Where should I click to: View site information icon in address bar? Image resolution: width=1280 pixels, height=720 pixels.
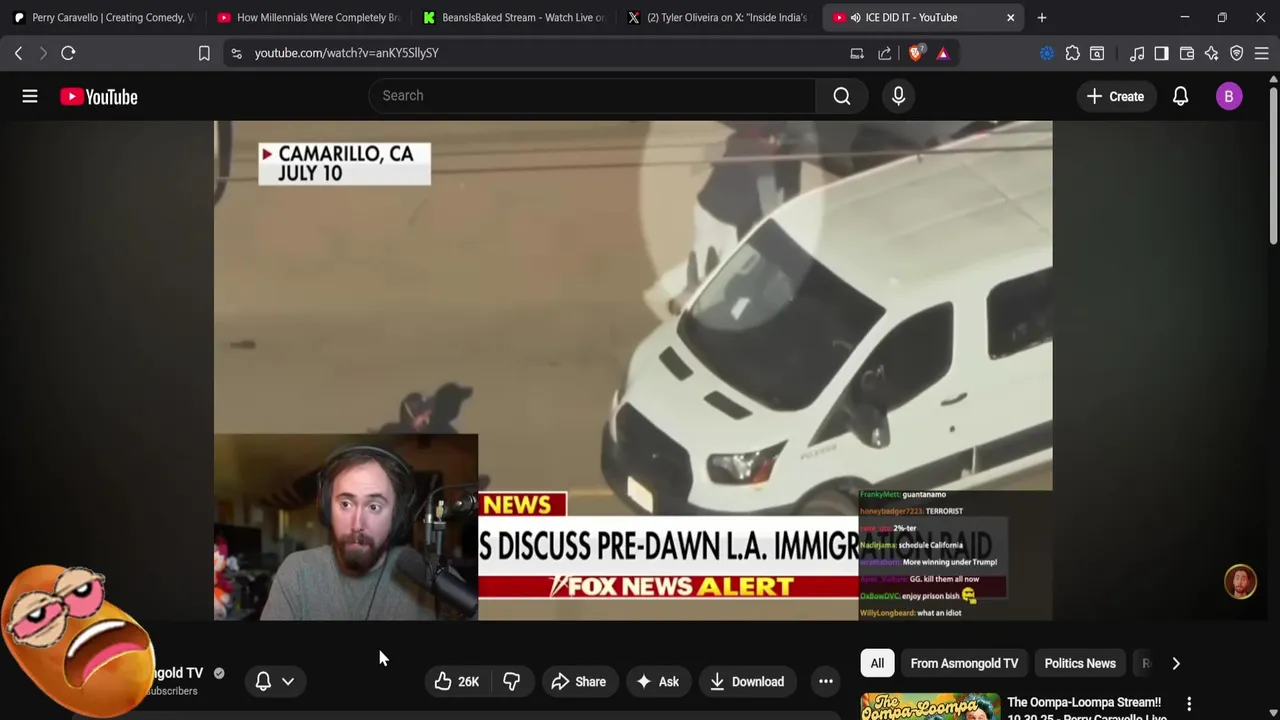[x=236, y=53]
